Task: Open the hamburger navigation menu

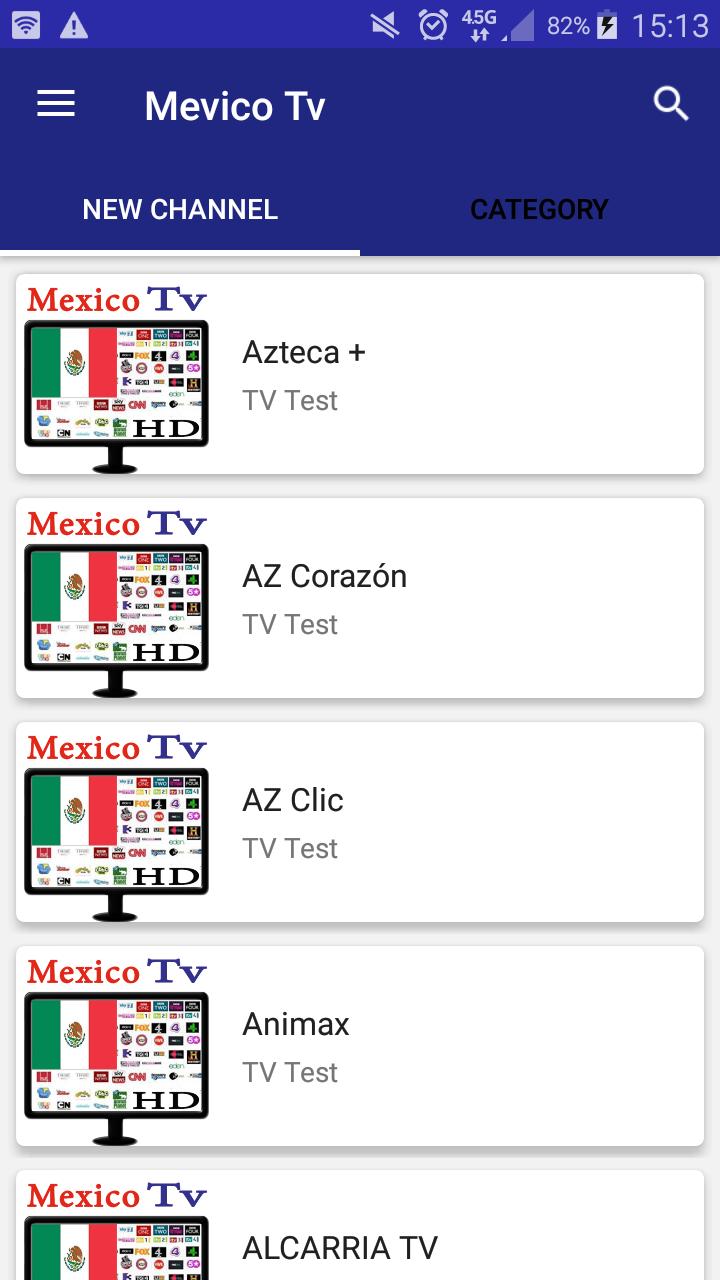Action: point(56,104)
